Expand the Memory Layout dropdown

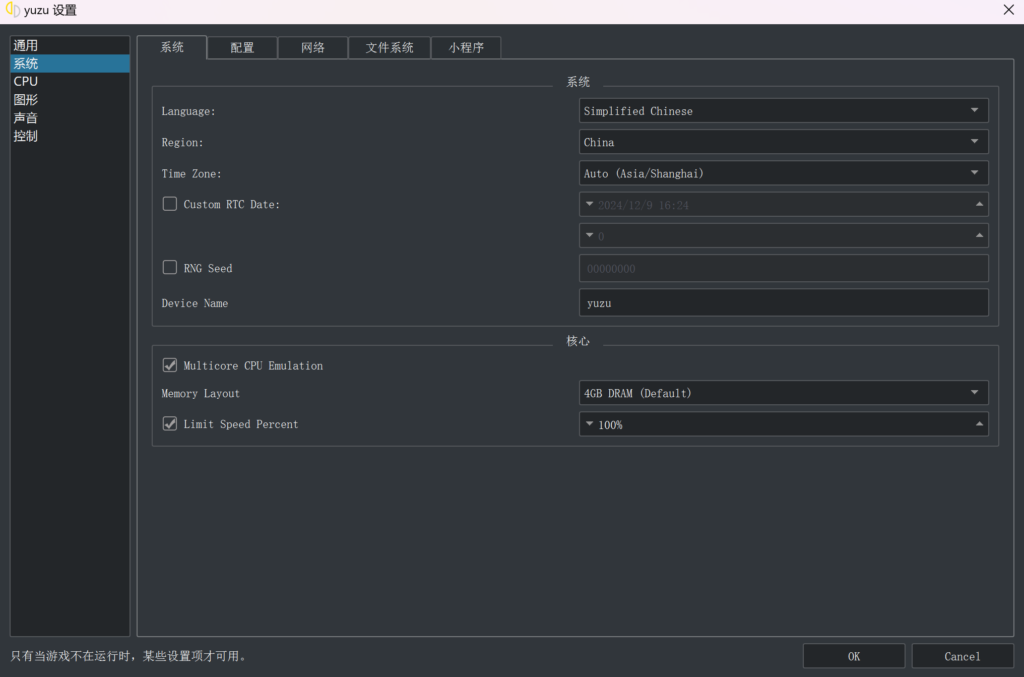click(783, 393)
